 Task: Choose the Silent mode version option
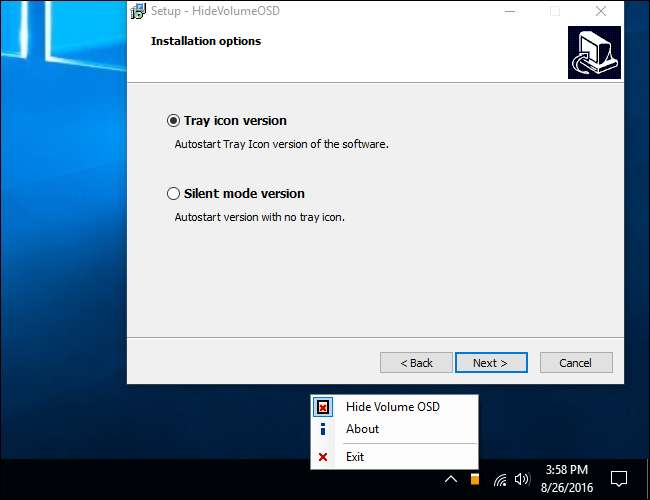pos(173,194)
